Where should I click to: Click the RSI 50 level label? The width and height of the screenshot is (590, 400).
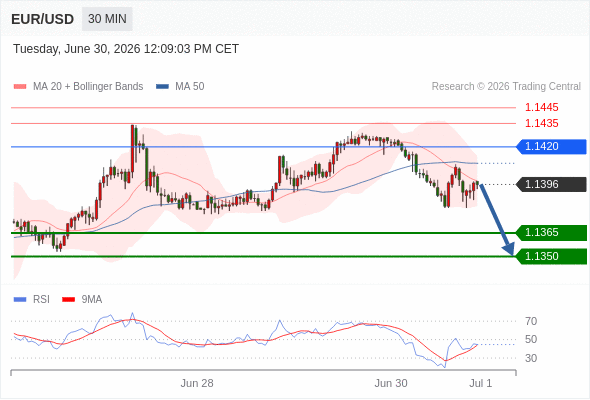tap(531, 339)
